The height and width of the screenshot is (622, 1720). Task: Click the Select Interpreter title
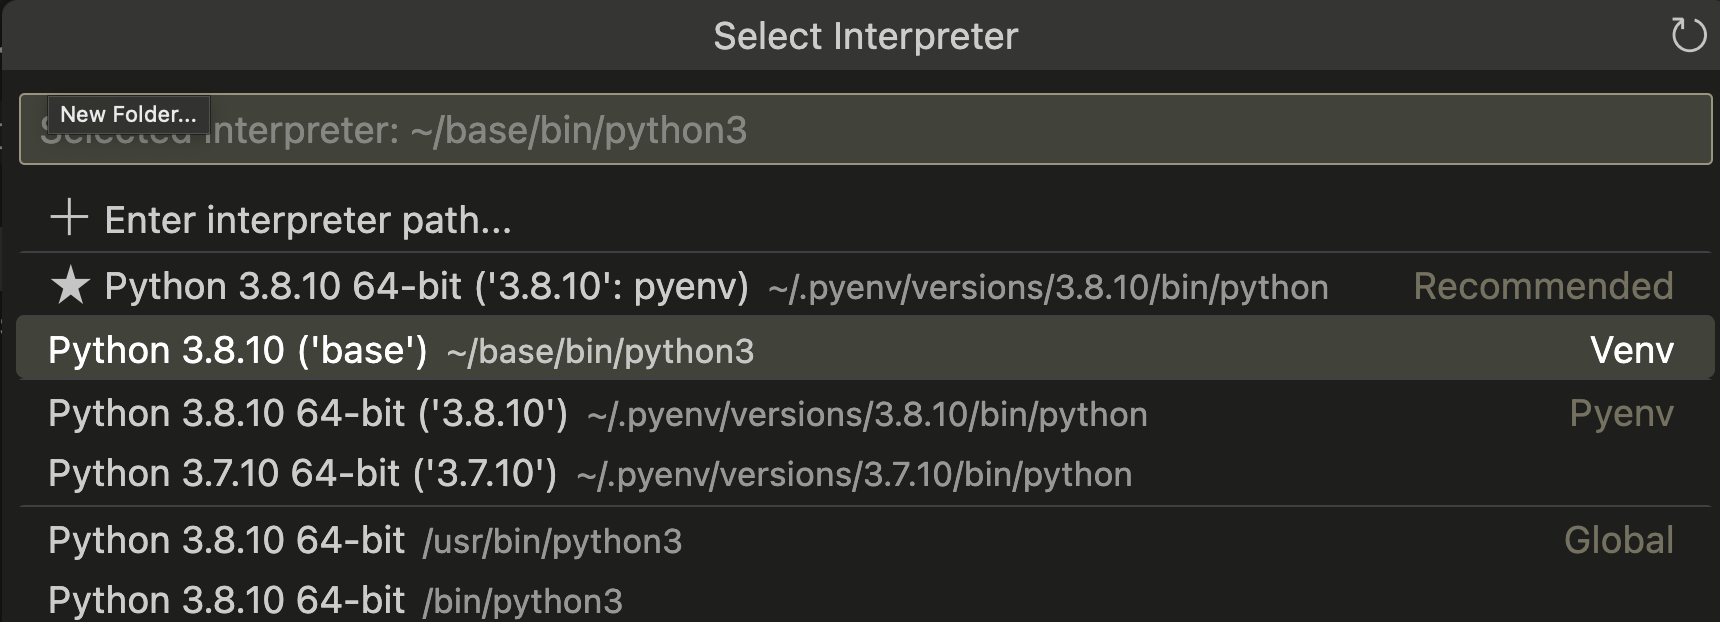point(865,36)
